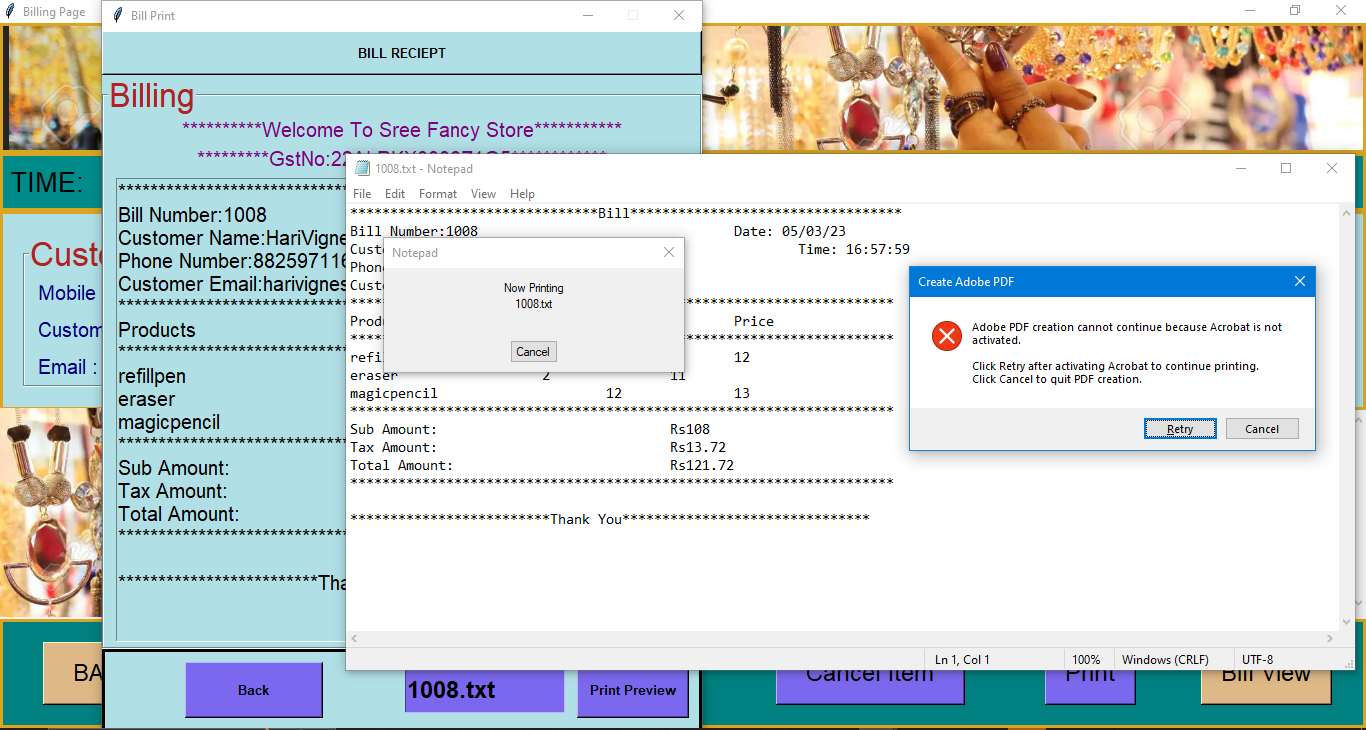Cancel printing of 1008.txt
Screen dimensions: 1366x730
pyautogui.click(x=533, y=351)
